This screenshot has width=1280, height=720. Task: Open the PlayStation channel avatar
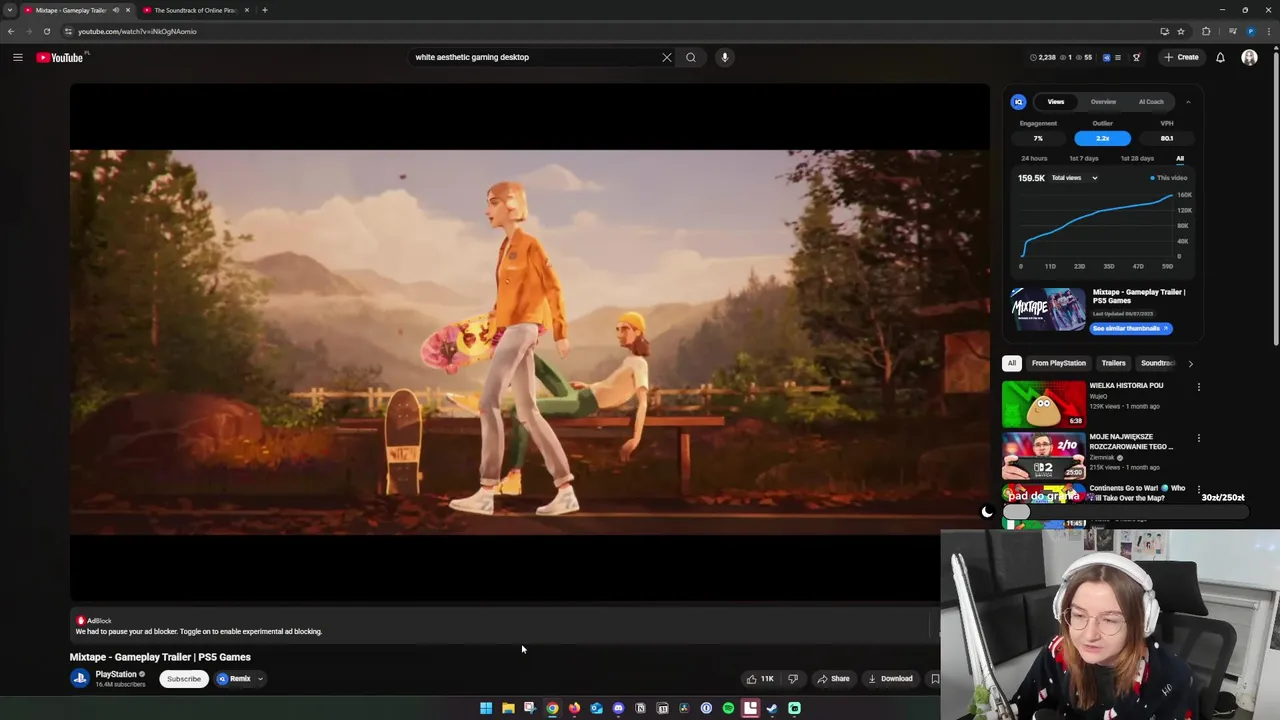pos(80,678)
